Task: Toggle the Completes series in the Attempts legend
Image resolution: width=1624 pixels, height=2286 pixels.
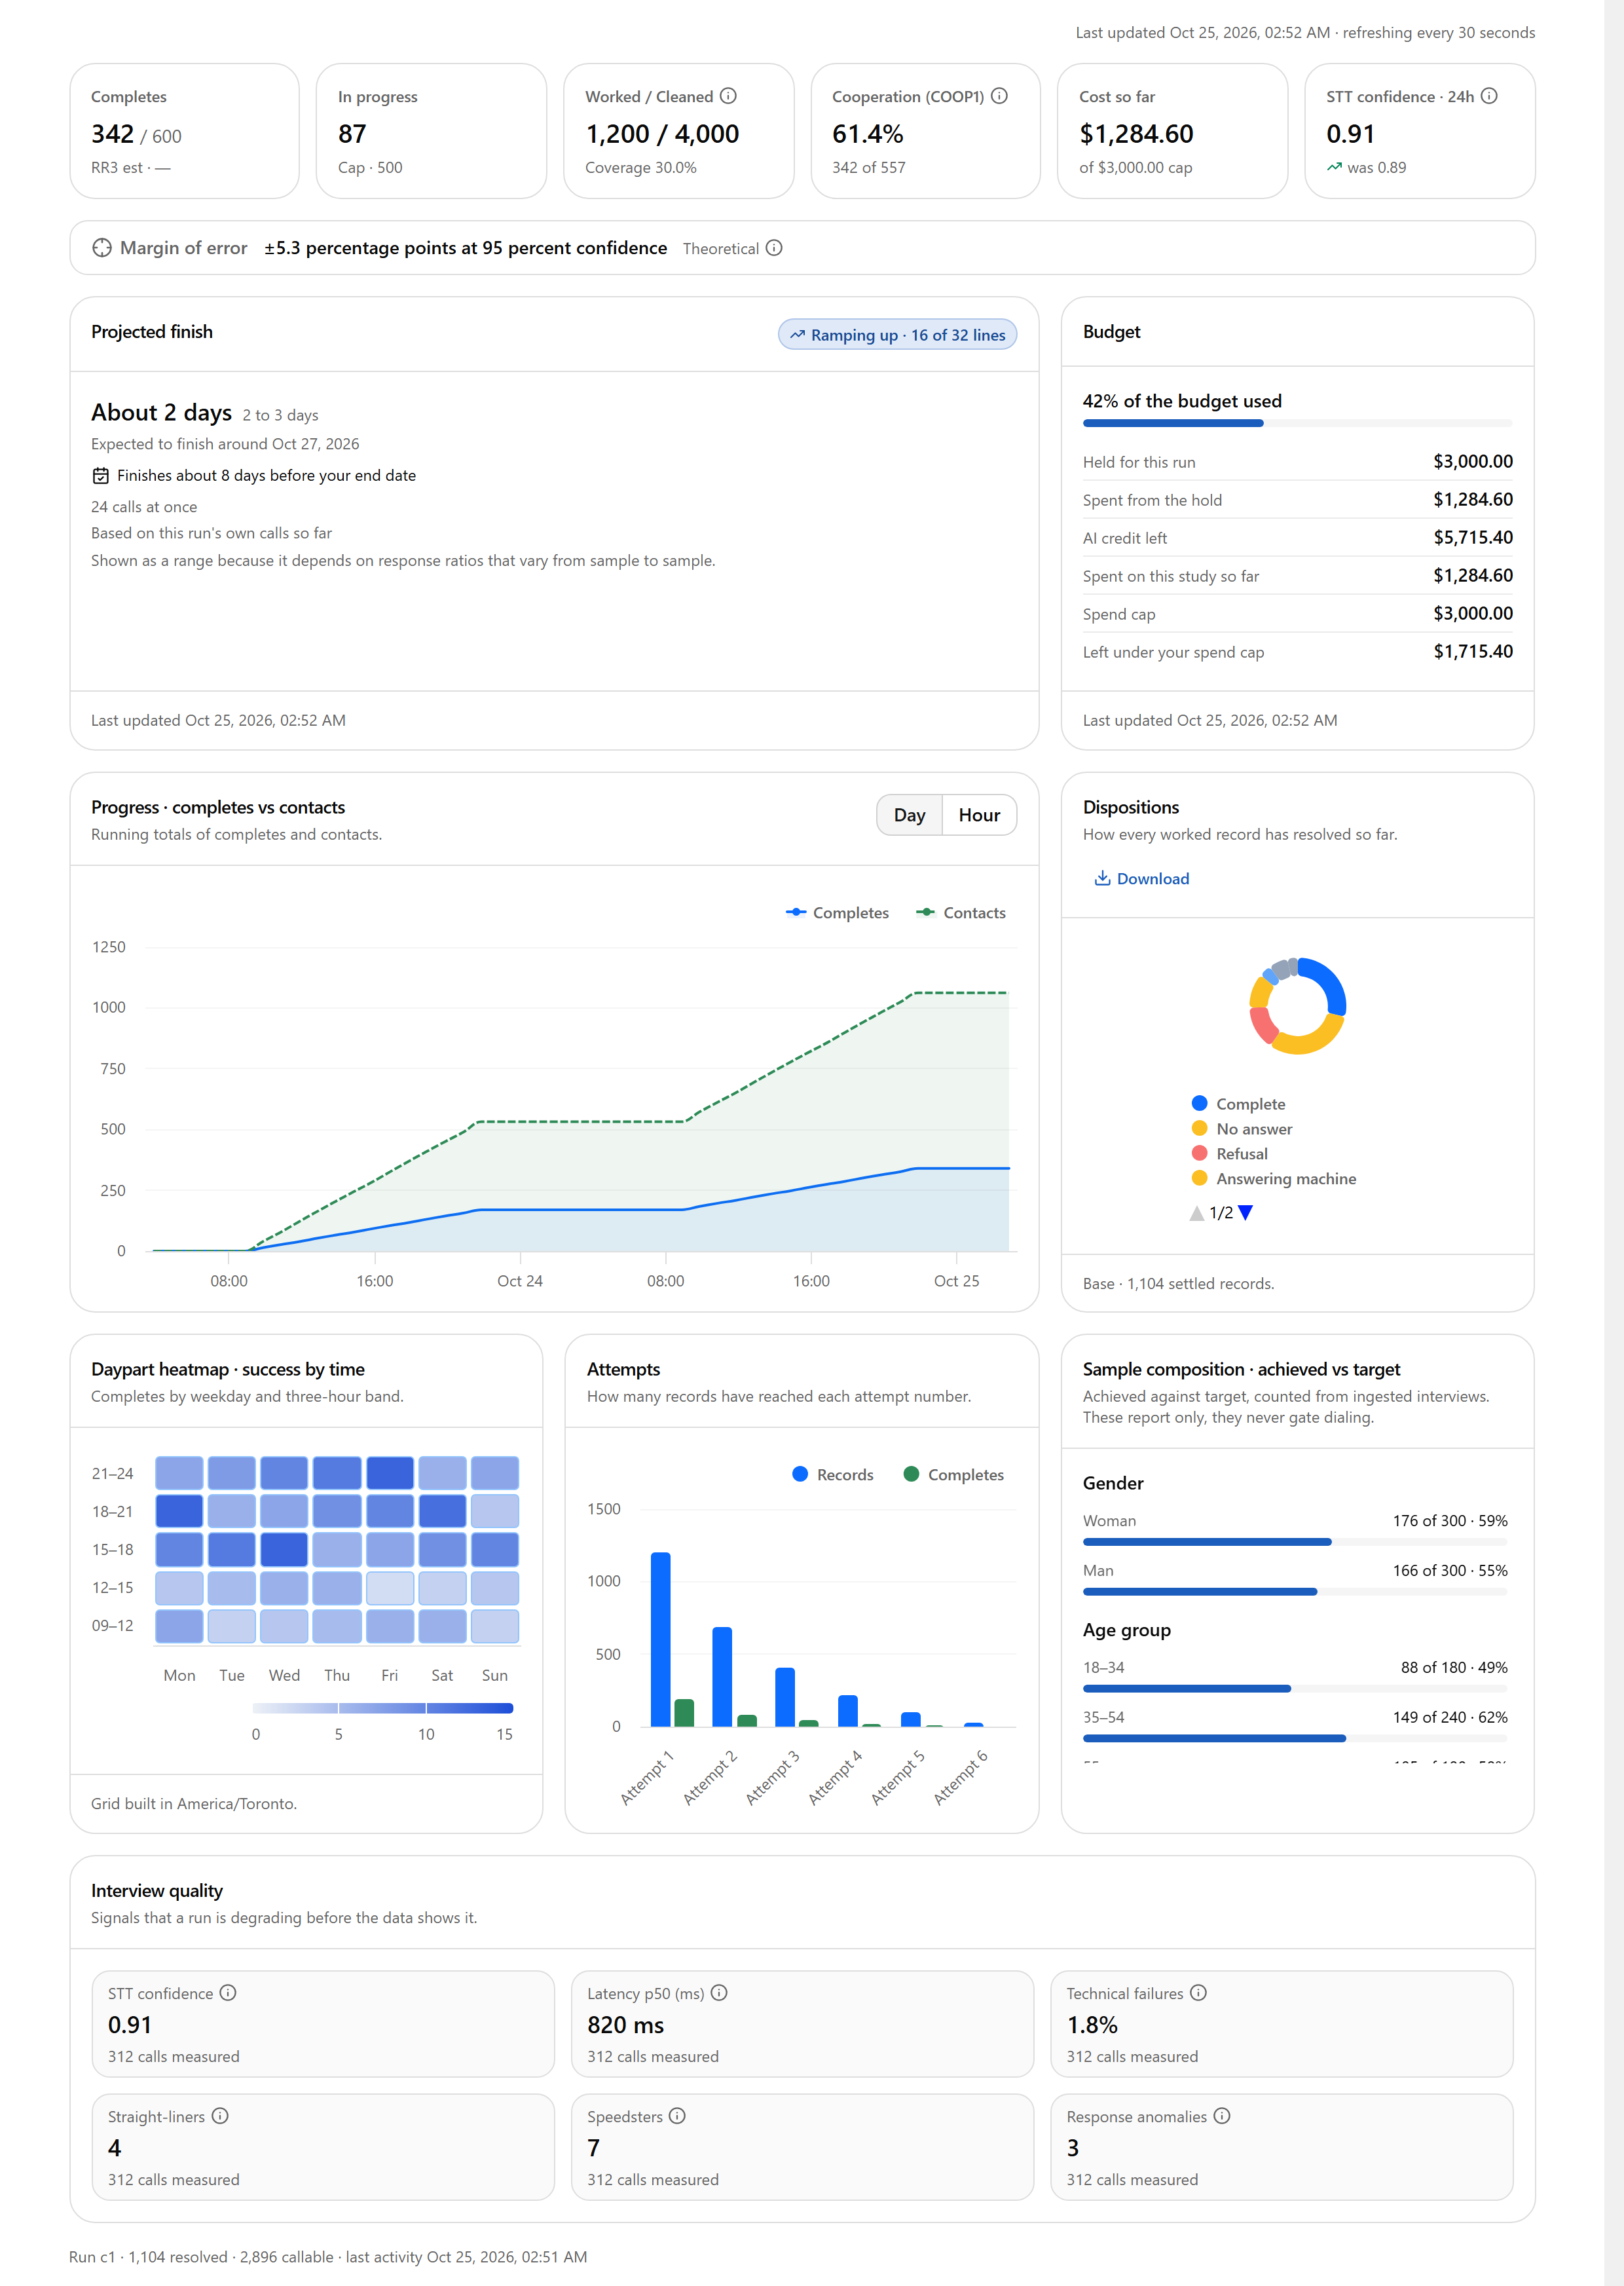Action: pyautogui.click(x=953, y=1475)
